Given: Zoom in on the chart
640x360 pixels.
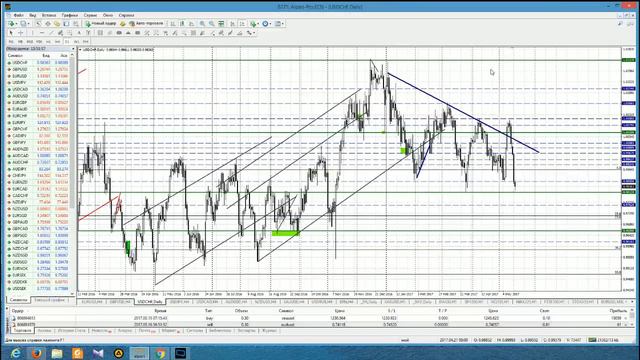Looking at the screenshot, I should pos(202,24).
